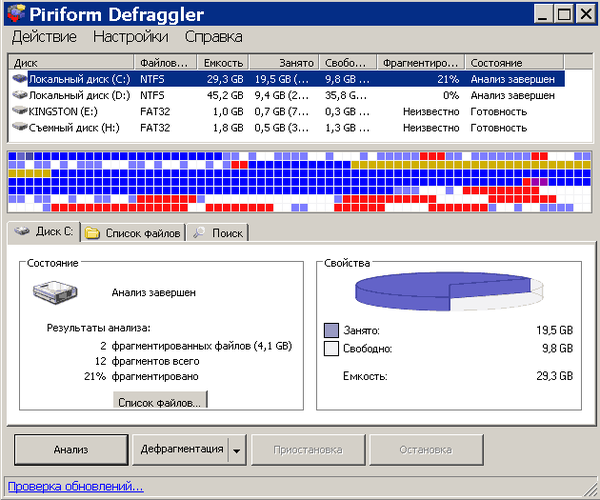Image resolution: width=600 pixels, height=500 pixels.
Task: Select the Съемный диск (H:) row
Action: click(x=287, y=127)
